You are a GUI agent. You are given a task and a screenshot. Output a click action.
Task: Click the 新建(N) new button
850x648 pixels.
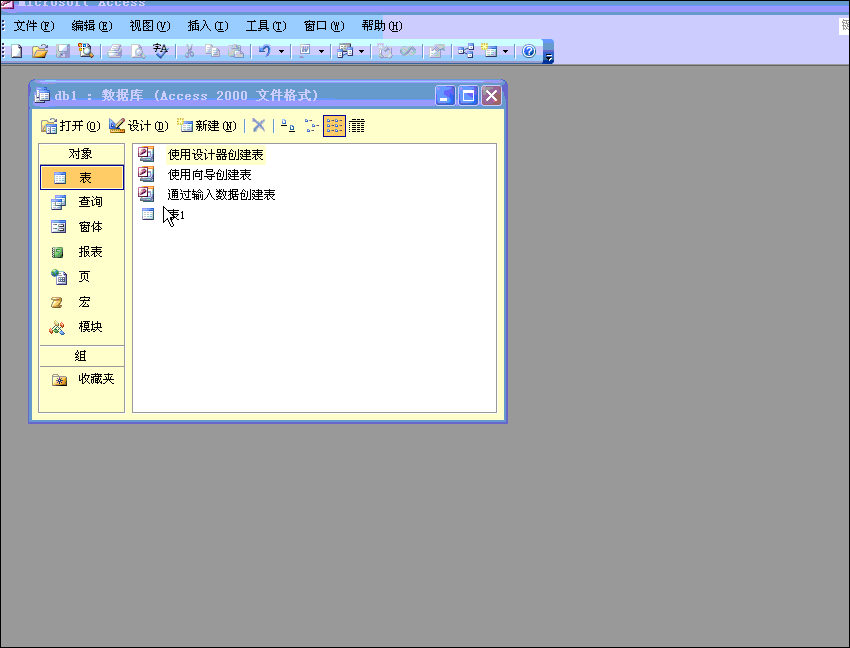pyautogui.click(x=207, y=126)
